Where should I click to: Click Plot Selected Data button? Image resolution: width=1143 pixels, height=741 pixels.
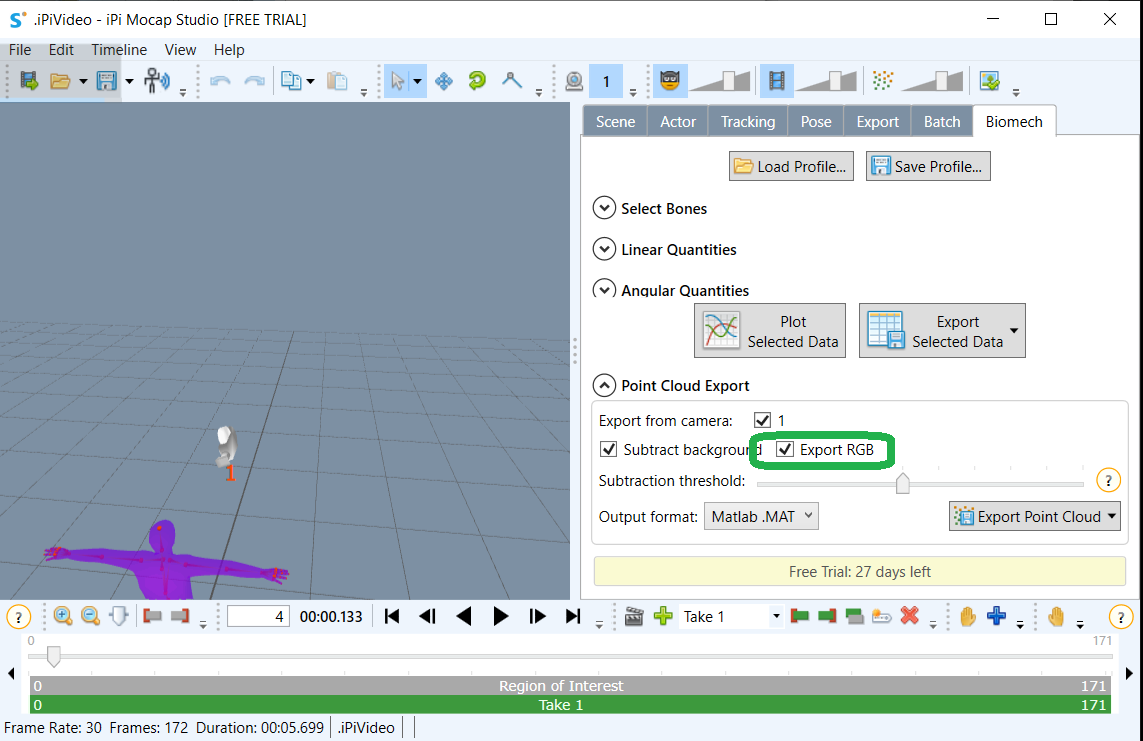coord(770,331)
